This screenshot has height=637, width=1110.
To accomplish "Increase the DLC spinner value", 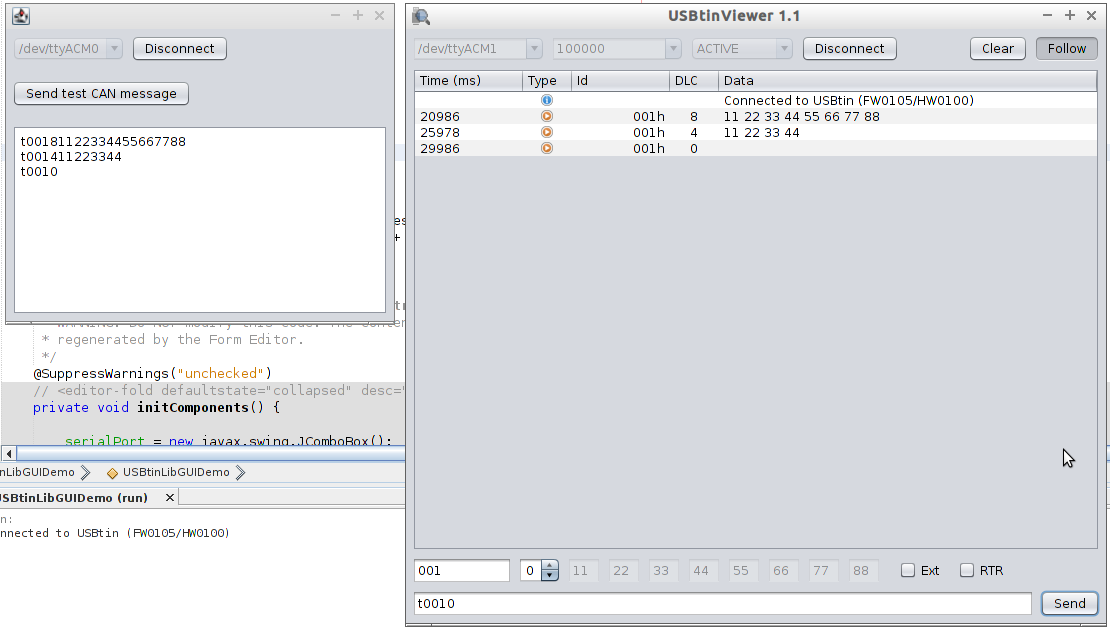I will point(550,566).
